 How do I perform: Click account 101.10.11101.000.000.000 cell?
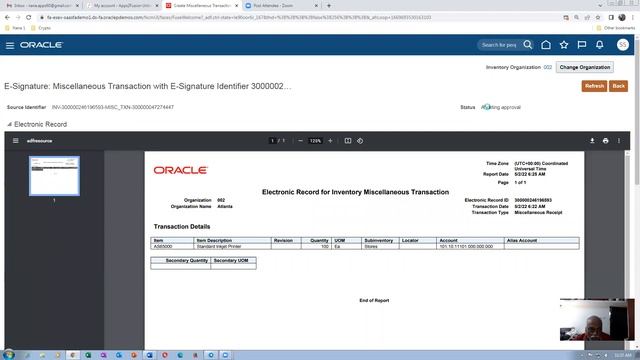[470, 247]
